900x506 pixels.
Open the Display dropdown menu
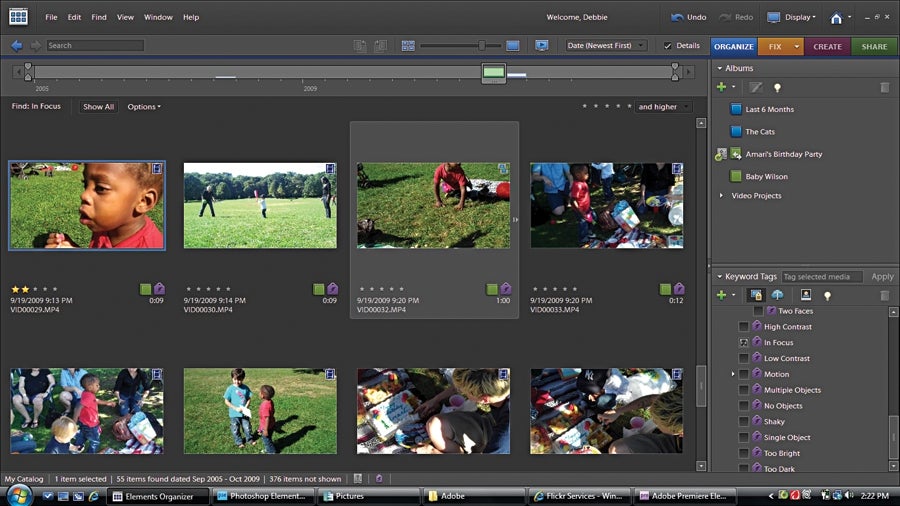coord(792,17)
